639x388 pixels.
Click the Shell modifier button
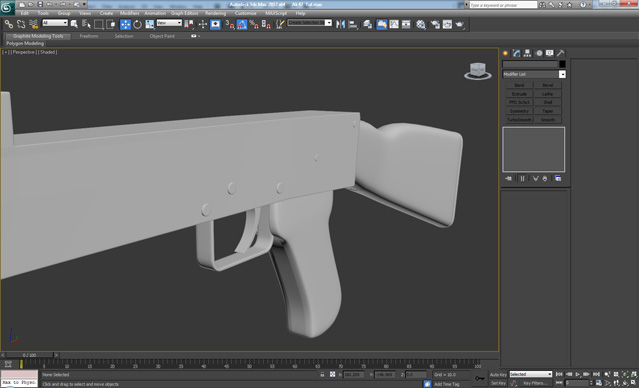(548, 102)
